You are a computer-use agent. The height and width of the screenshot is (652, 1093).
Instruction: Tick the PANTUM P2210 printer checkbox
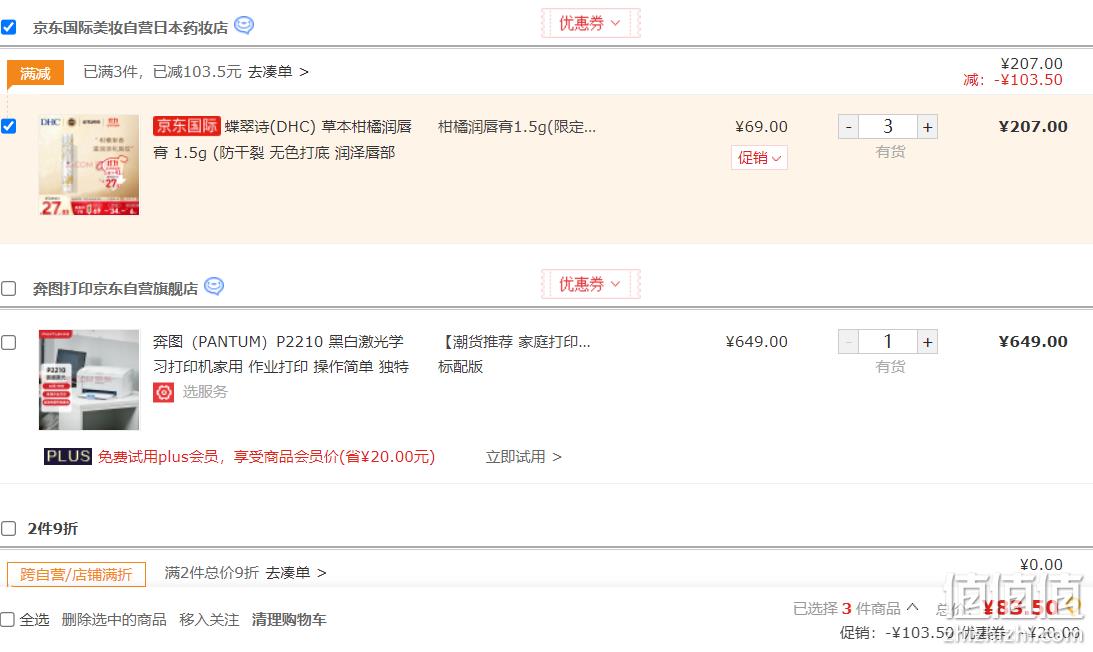8,342
